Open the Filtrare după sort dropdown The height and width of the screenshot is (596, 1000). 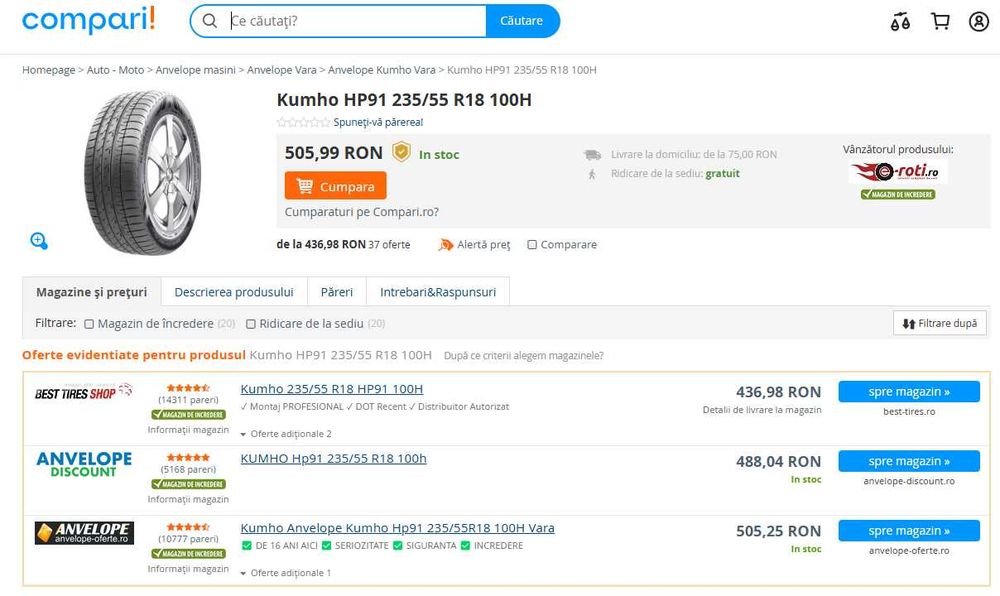pos(939,323)
